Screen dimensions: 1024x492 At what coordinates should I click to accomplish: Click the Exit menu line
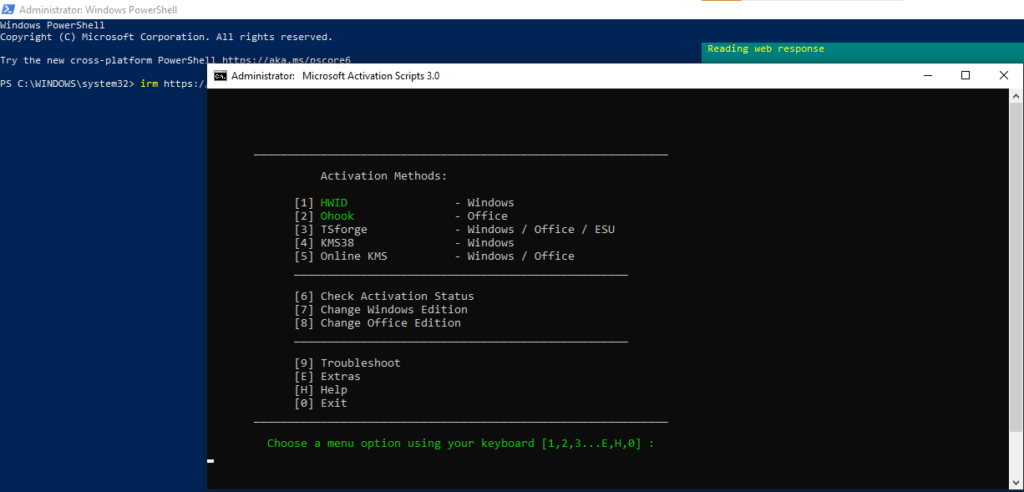(x=321, y=403)
